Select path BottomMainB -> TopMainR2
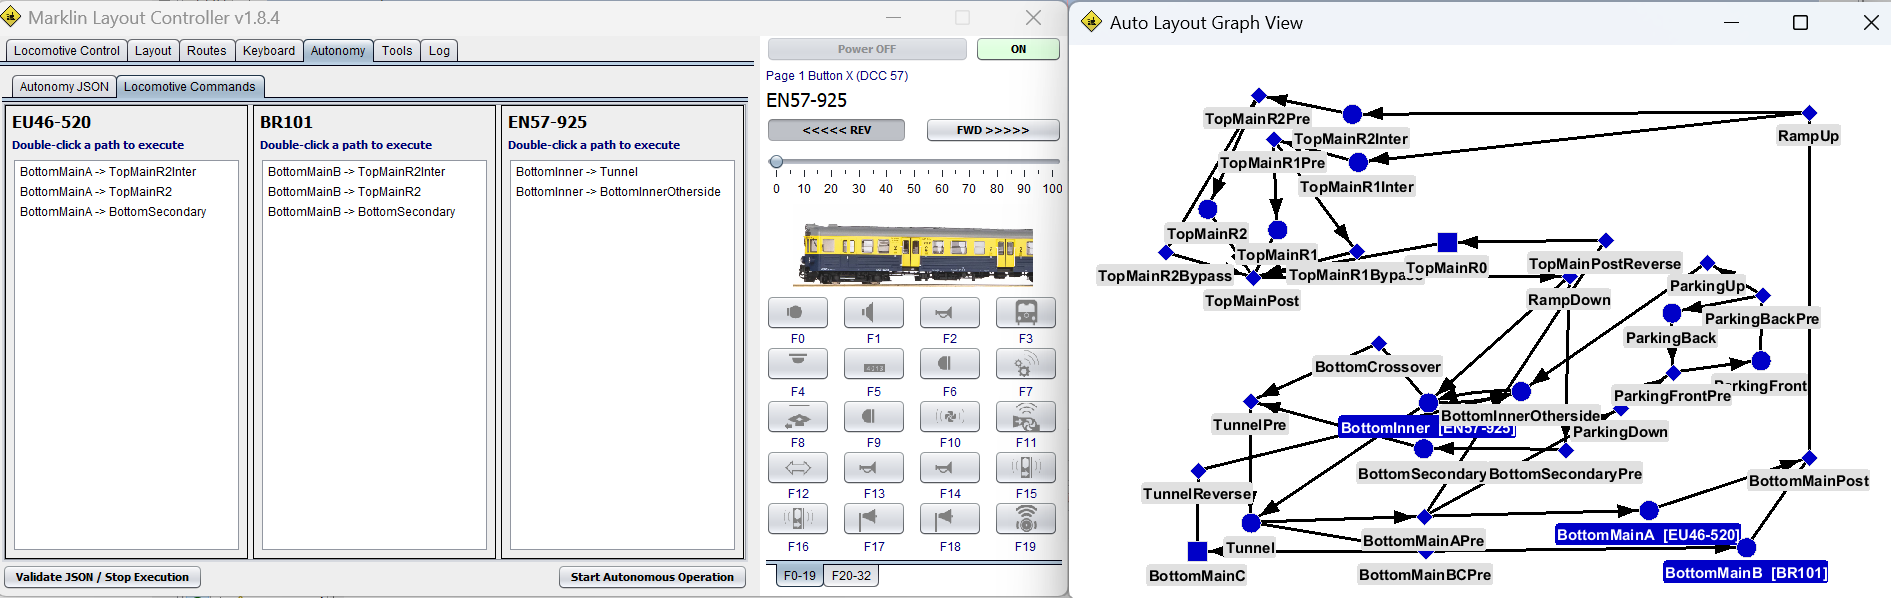 (x=344, y=192)
